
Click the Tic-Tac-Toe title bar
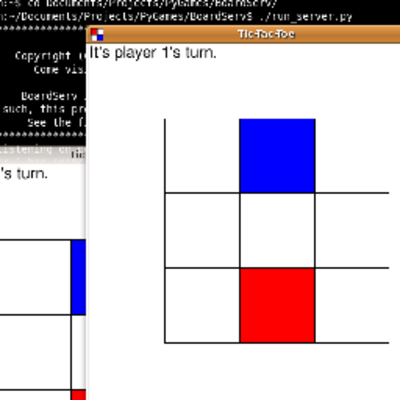[x=243, y=34]
